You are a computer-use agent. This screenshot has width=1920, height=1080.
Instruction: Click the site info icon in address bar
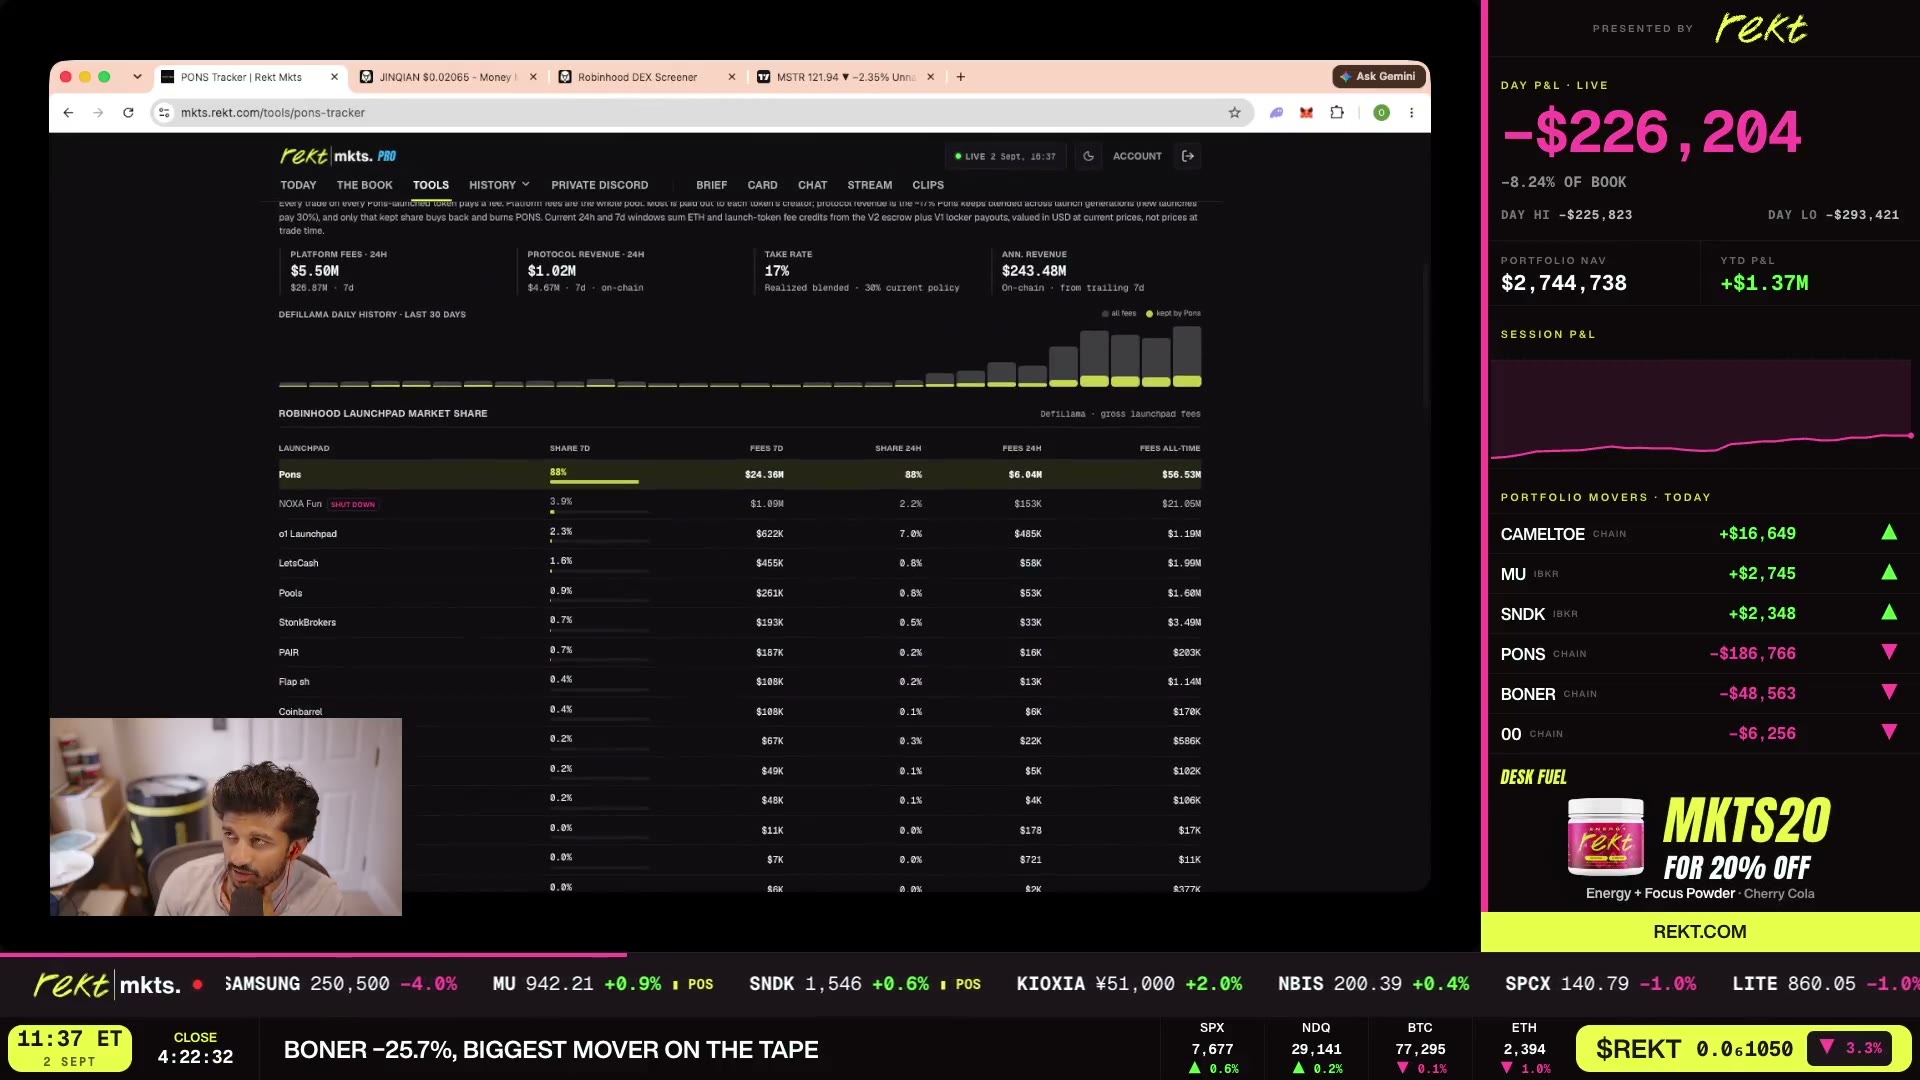pos(164,113)
